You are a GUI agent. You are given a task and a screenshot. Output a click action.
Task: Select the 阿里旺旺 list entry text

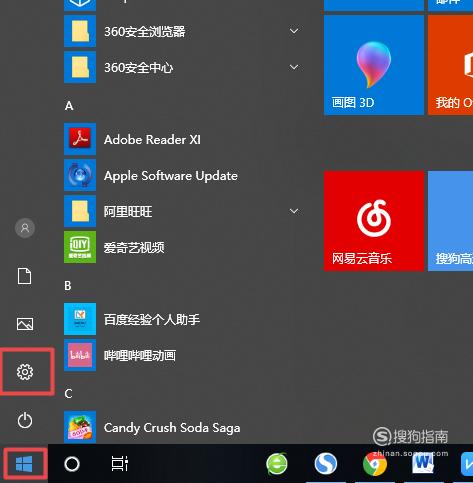pyautogui.click(x=128, y=211)
